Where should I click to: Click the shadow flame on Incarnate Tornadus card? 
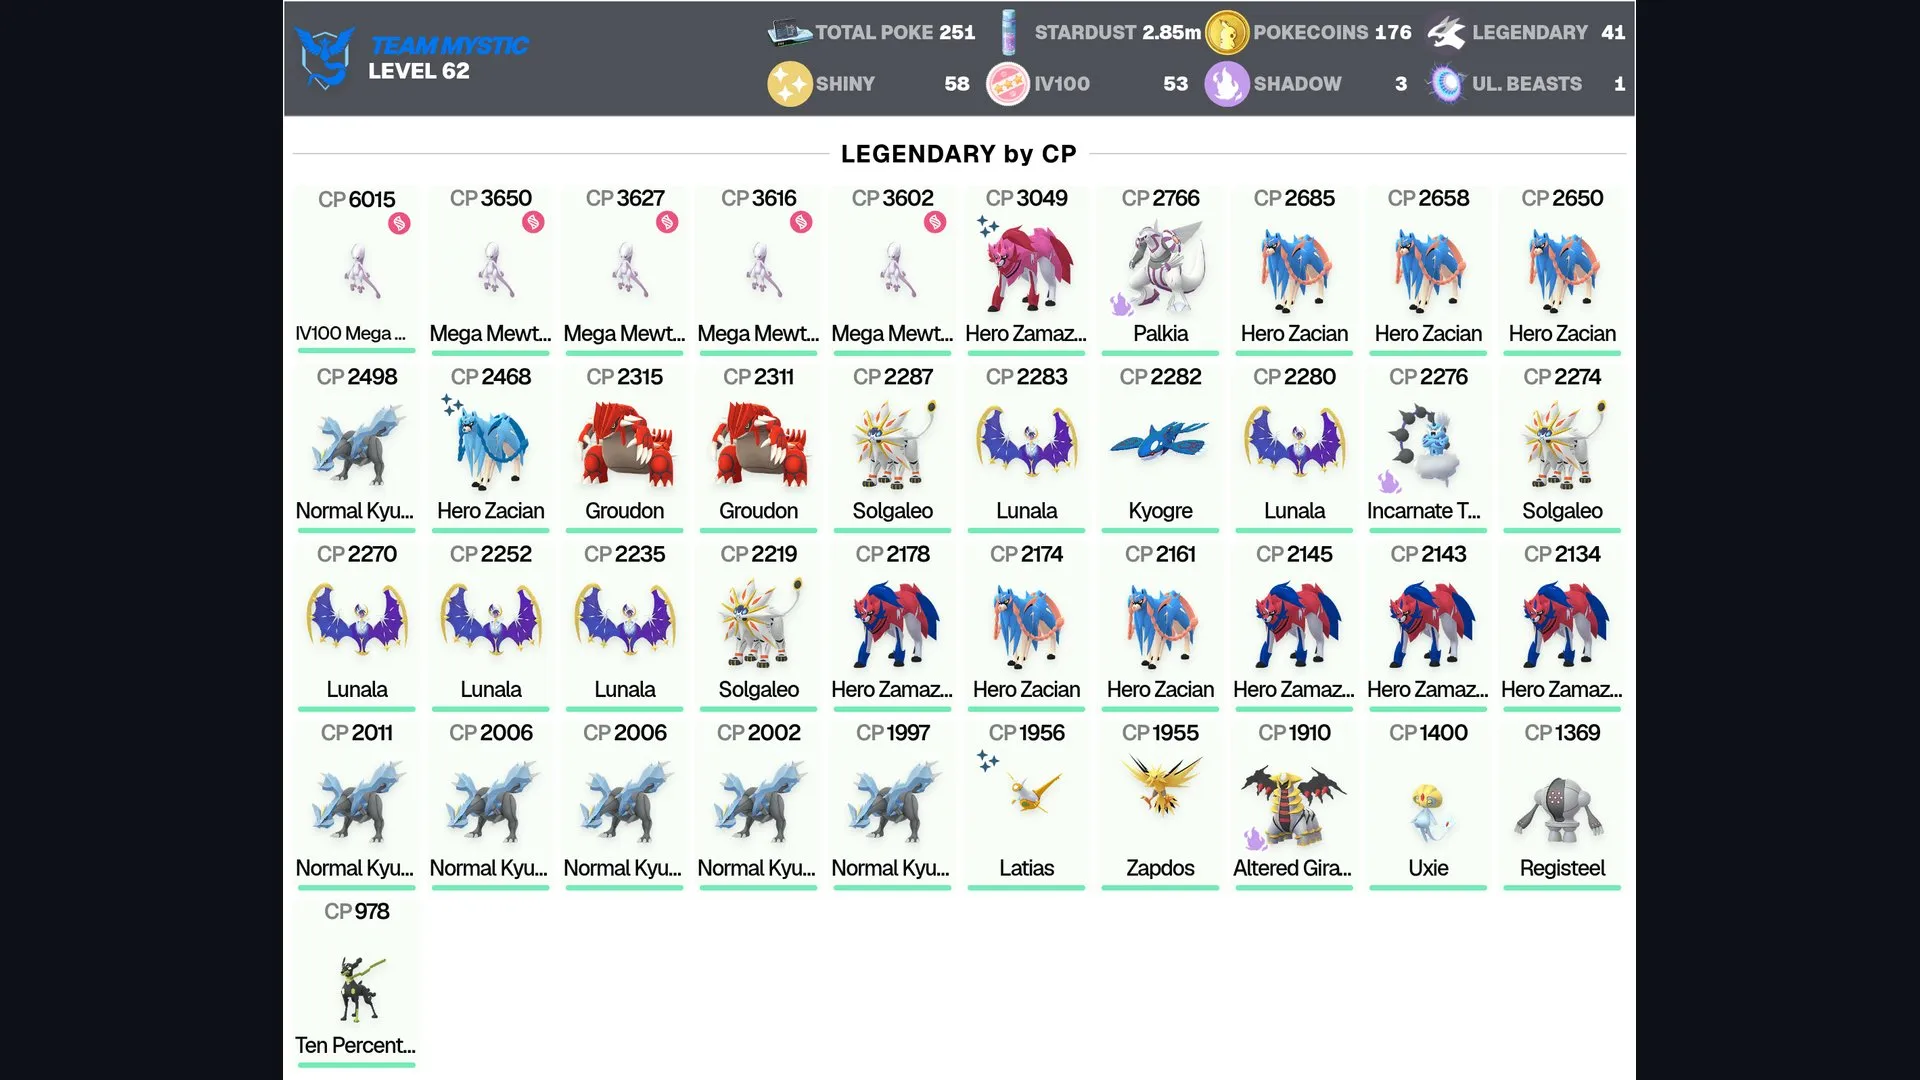tap(1389, 481)
